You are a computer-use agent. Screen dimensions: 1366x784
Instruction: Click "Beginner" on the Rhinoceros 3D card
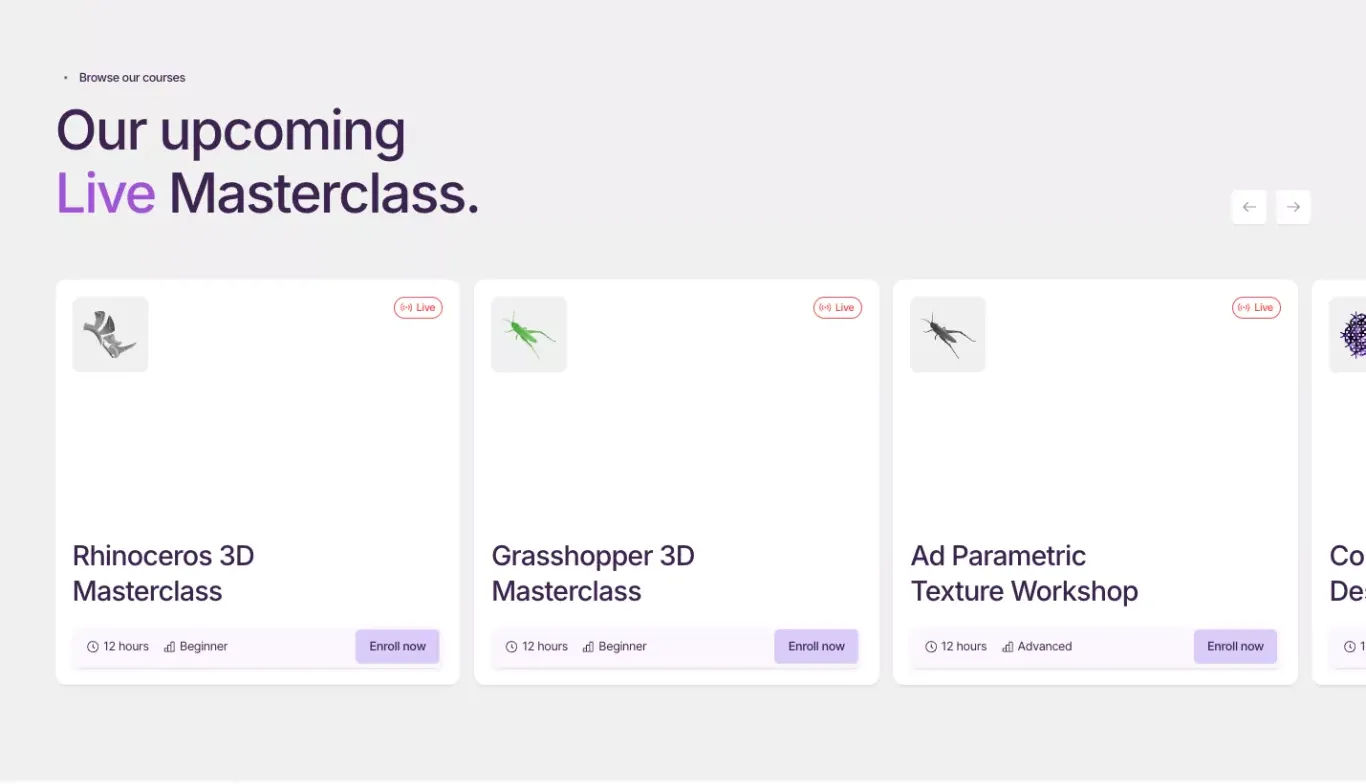coord(204,647)
